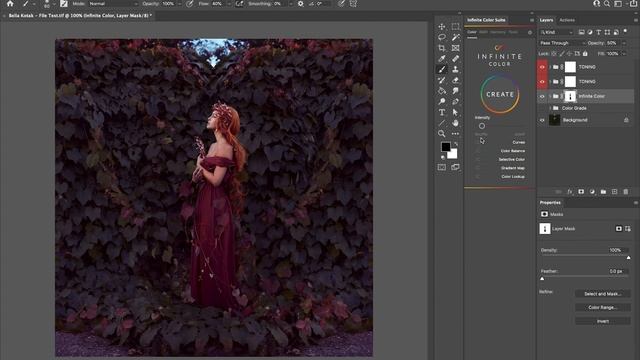Click the add layer style fx icon
Image resolution: width=640 pixels, height=360 pixels.
pos(570,191)
